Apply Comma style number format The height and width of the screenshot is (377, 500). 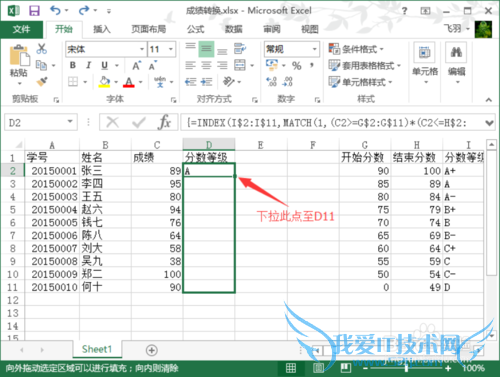tap(312, 65)
